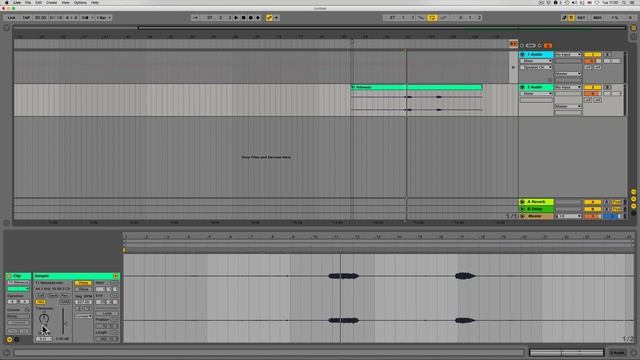Select the Adrenaline clip in arrangement
Screen dimensions: 640x360
click(417, 87)
